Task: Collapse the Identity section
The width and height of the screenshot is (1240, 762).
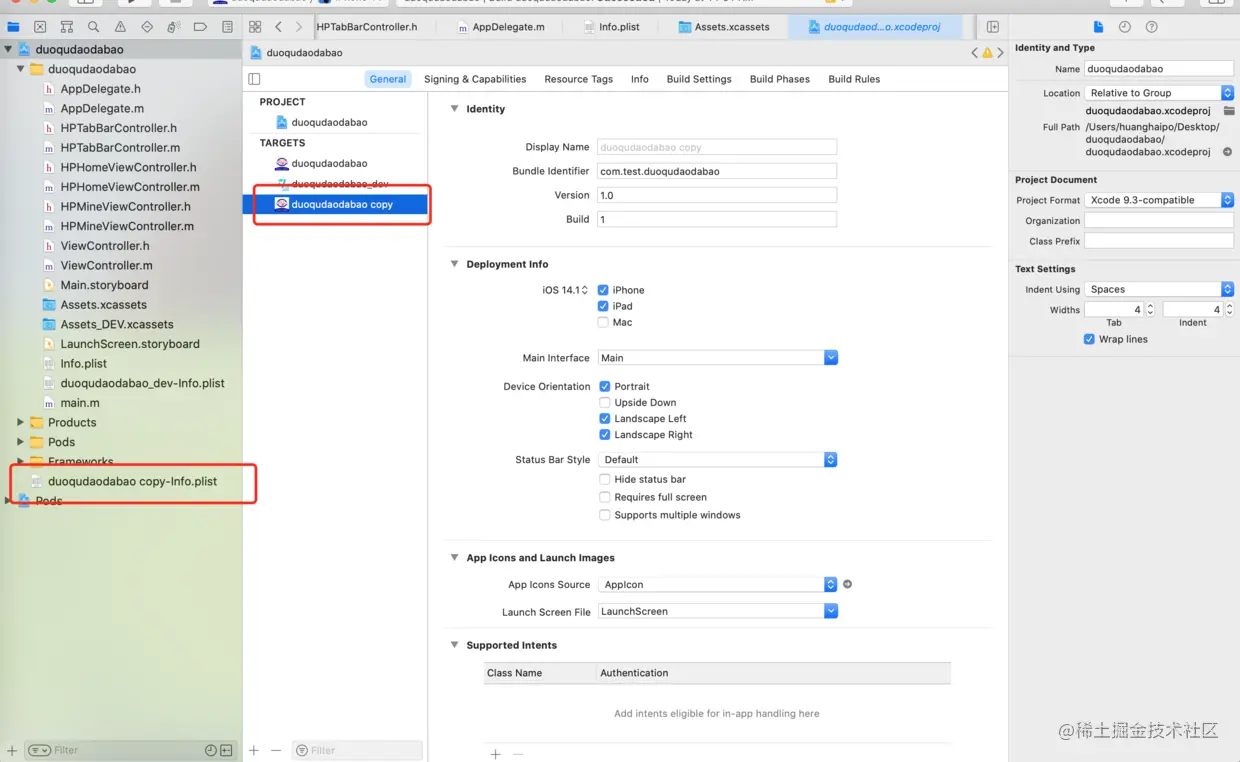Action: [455, 109]
